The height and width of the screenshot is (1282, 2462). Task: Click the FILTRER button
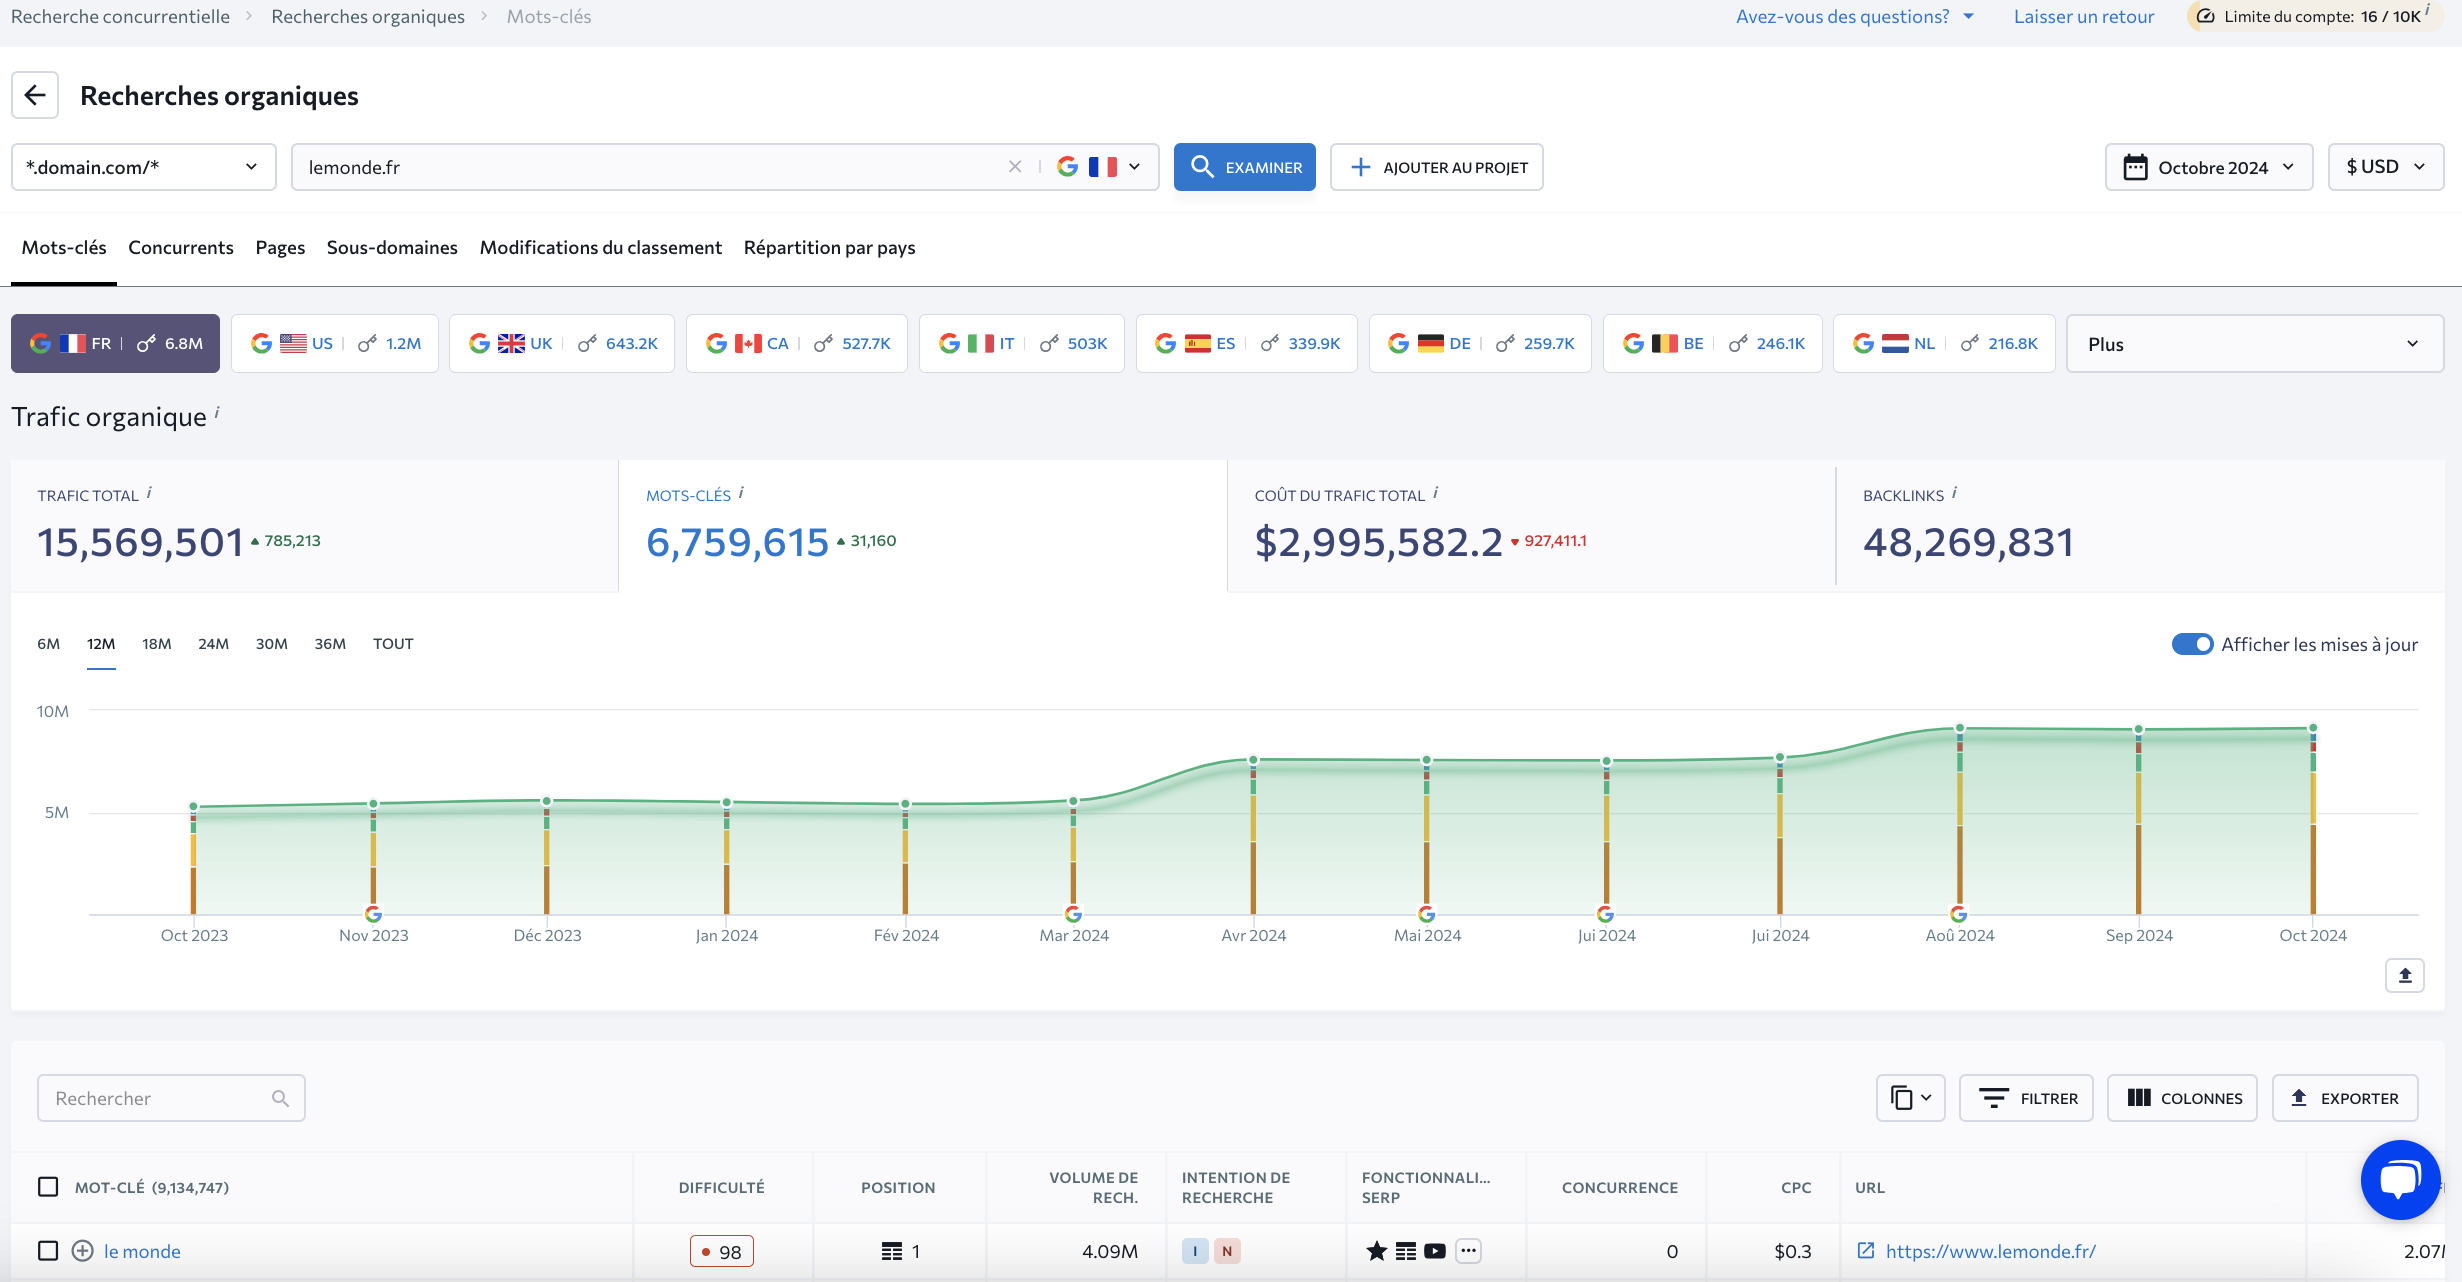click(2026, 1098)
